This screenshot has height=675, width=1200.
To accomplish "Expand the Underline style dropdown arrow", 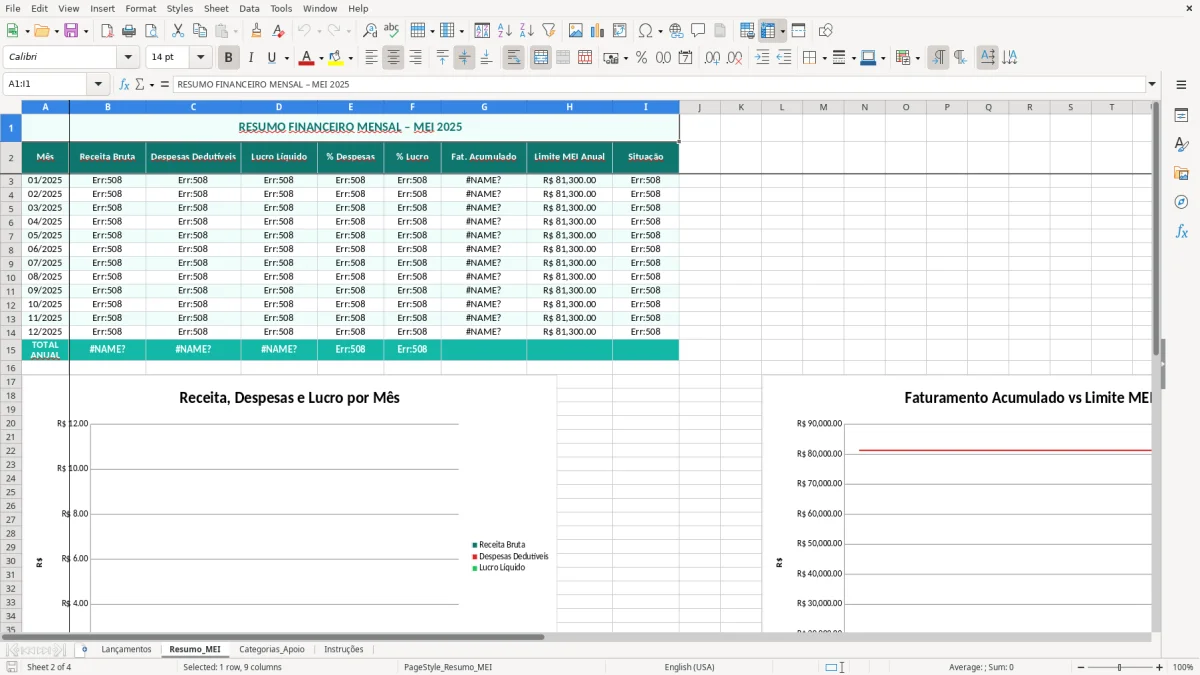I will [286, 58].
